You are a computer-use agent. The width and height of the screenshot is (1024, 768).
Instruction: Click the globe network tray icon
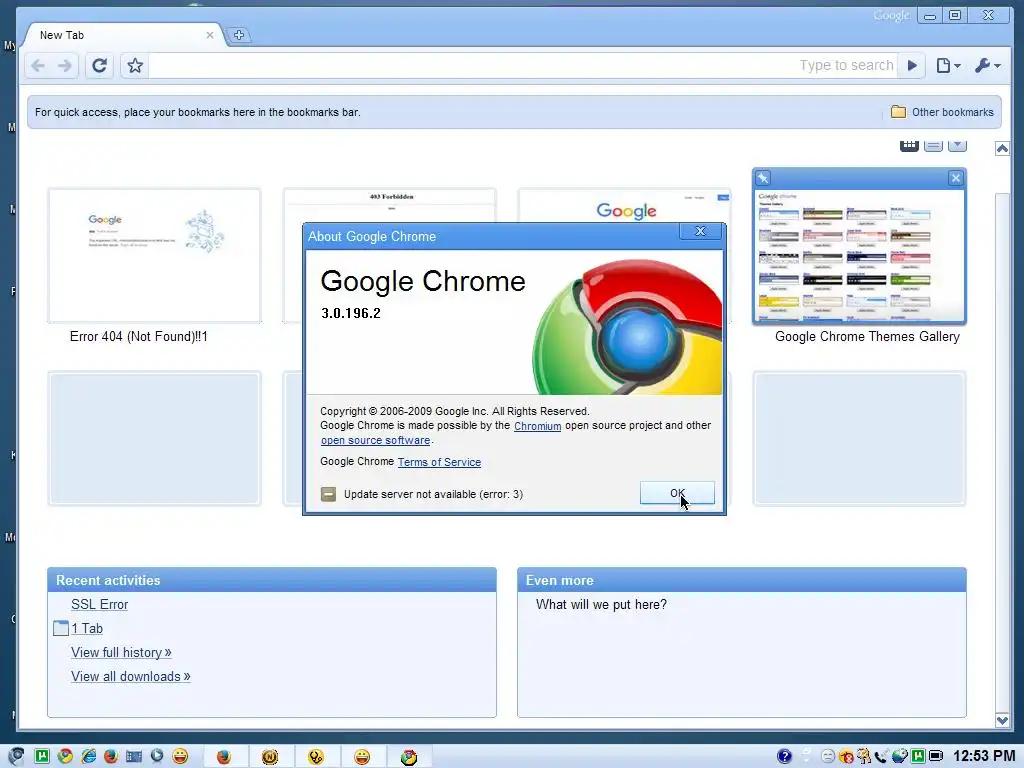coord(900,756)
